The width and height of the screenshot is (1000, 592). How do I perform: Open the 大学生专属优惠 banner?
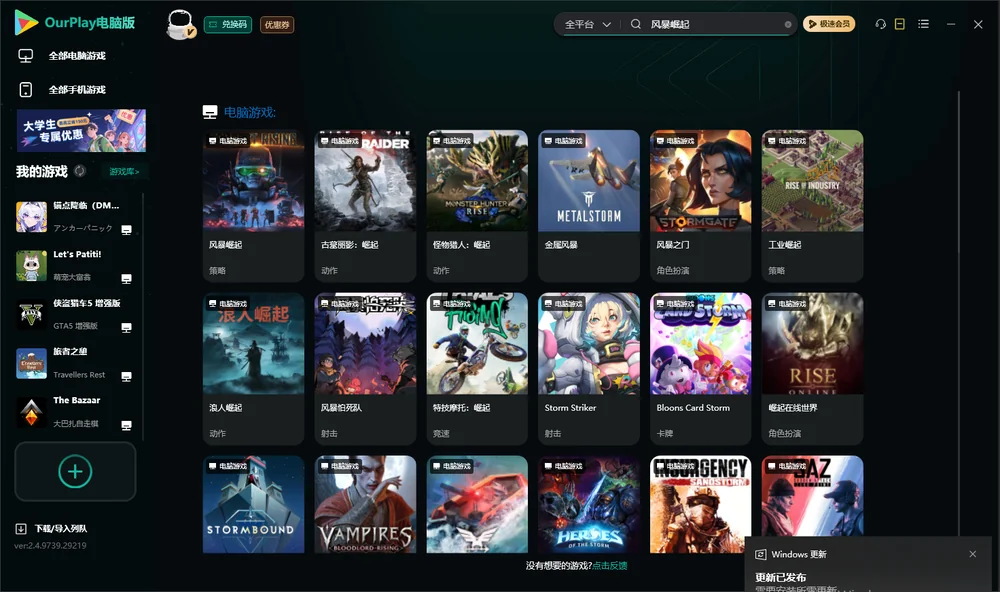tap(81, 131)
